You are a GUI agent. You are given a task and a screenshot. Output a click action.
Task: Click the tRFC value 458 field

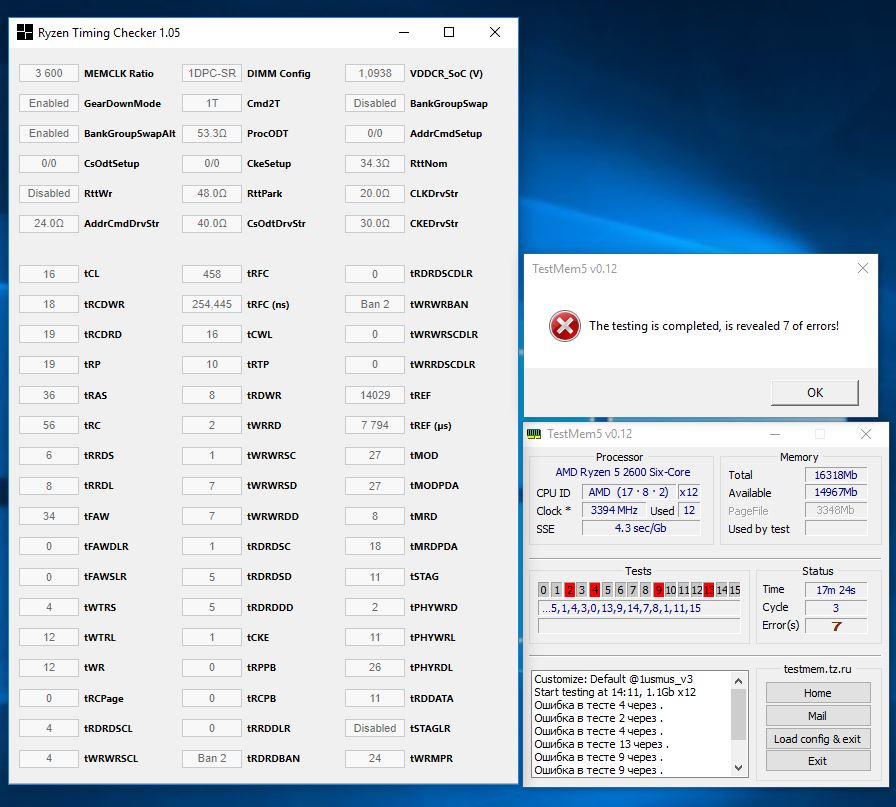pos(211,274)
